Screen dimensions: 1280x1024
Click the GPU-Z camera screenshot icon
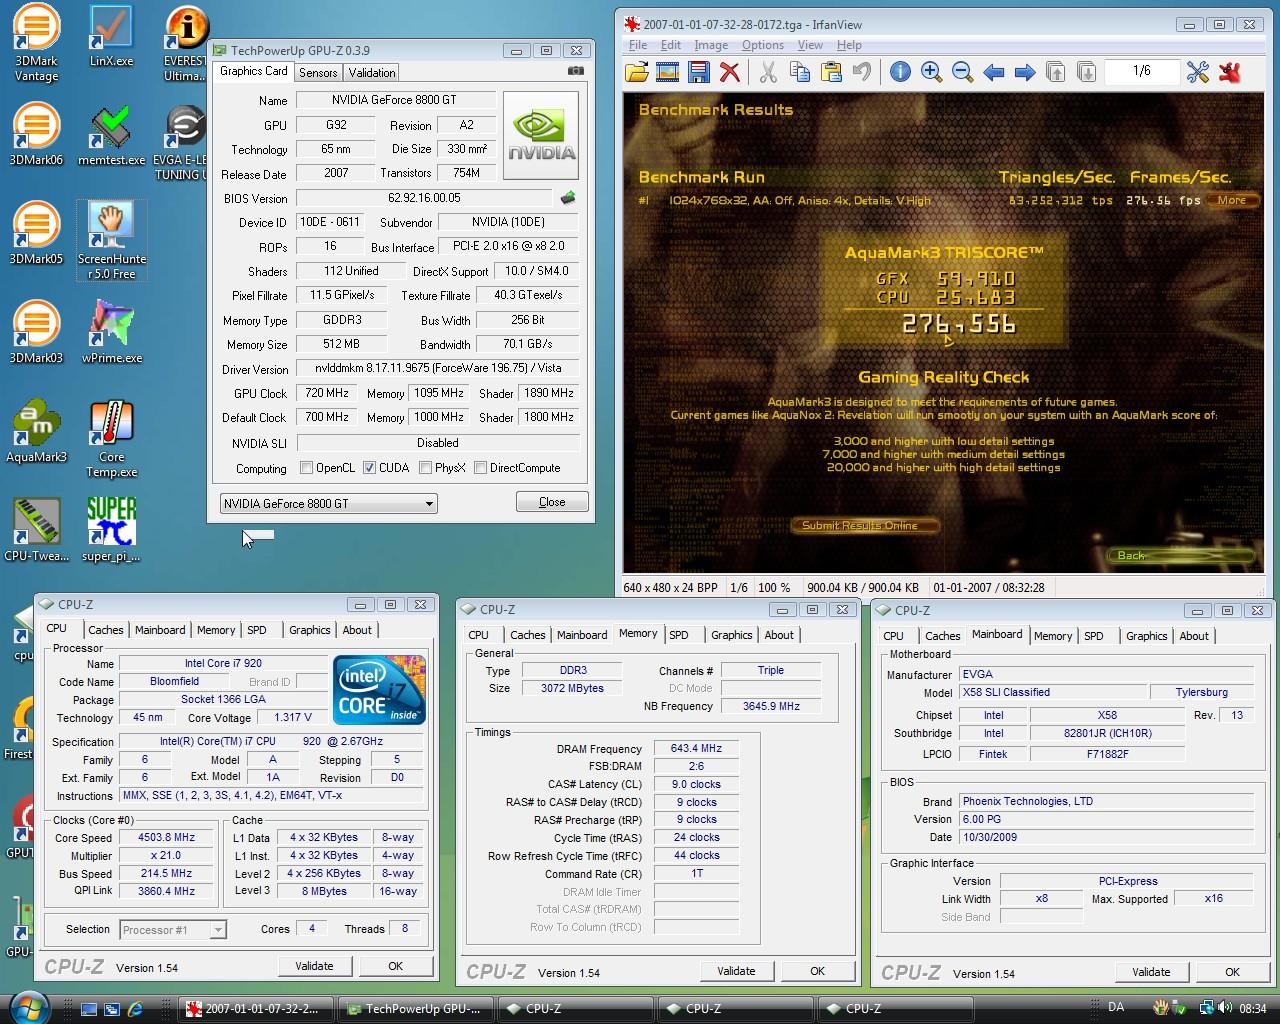point(575,71)
